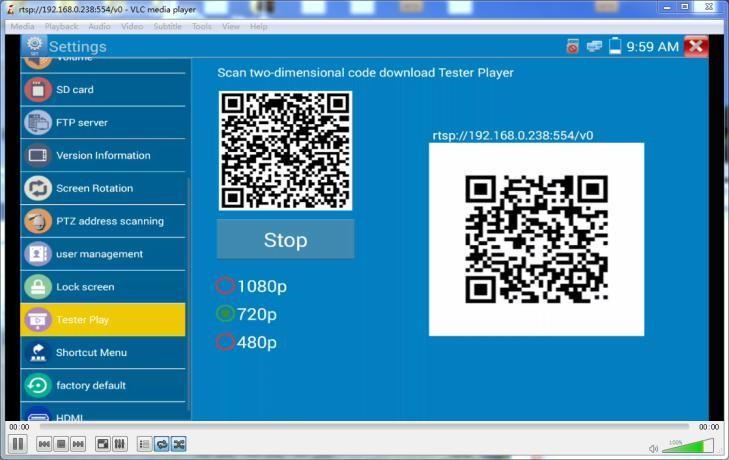Open the Audio menu
Viewport: 729px width, 460px height.
click(99, 27)
